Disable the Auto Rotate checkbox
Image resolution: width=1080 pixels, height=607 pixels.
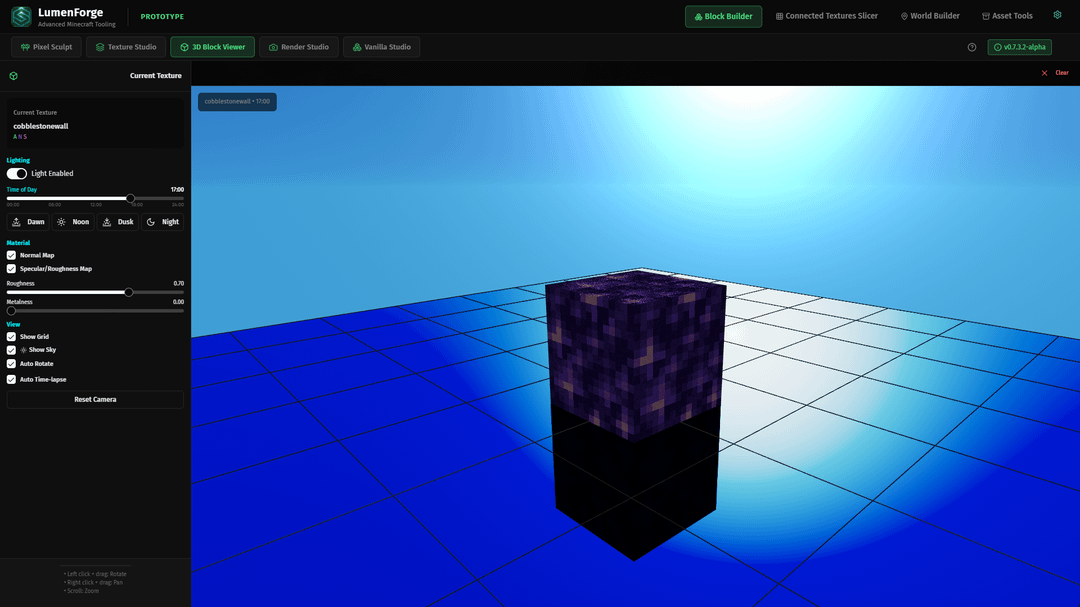[12, 364]
